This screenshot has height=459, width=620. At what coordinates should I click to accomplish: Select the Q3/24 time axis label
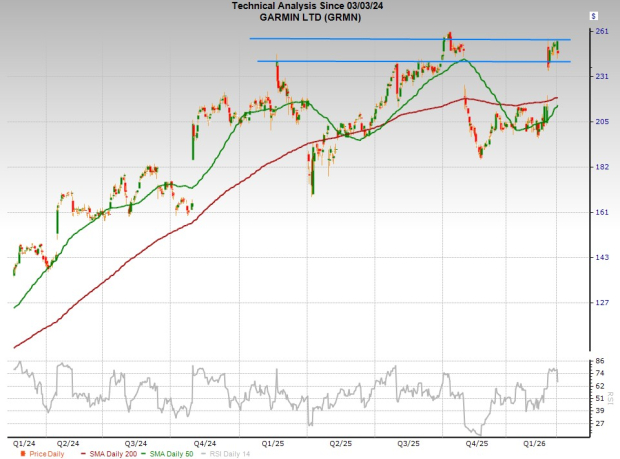[x=136, y=441]
